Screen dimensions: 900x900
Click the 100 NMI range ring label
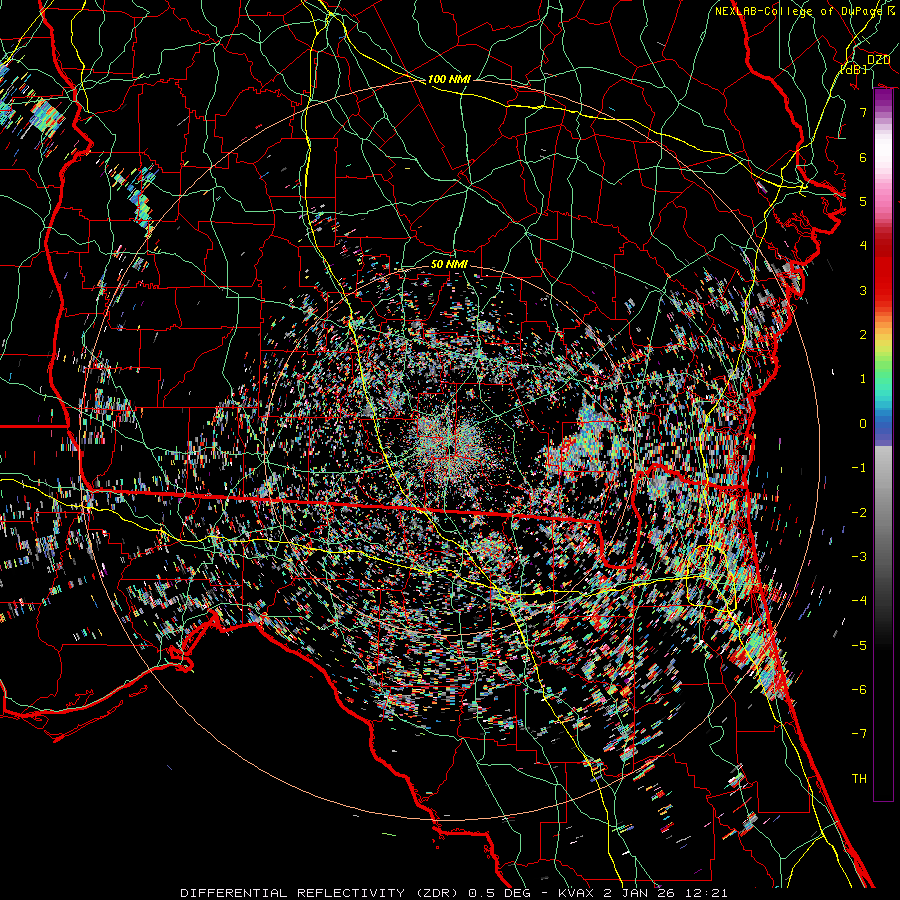point(449,79)
